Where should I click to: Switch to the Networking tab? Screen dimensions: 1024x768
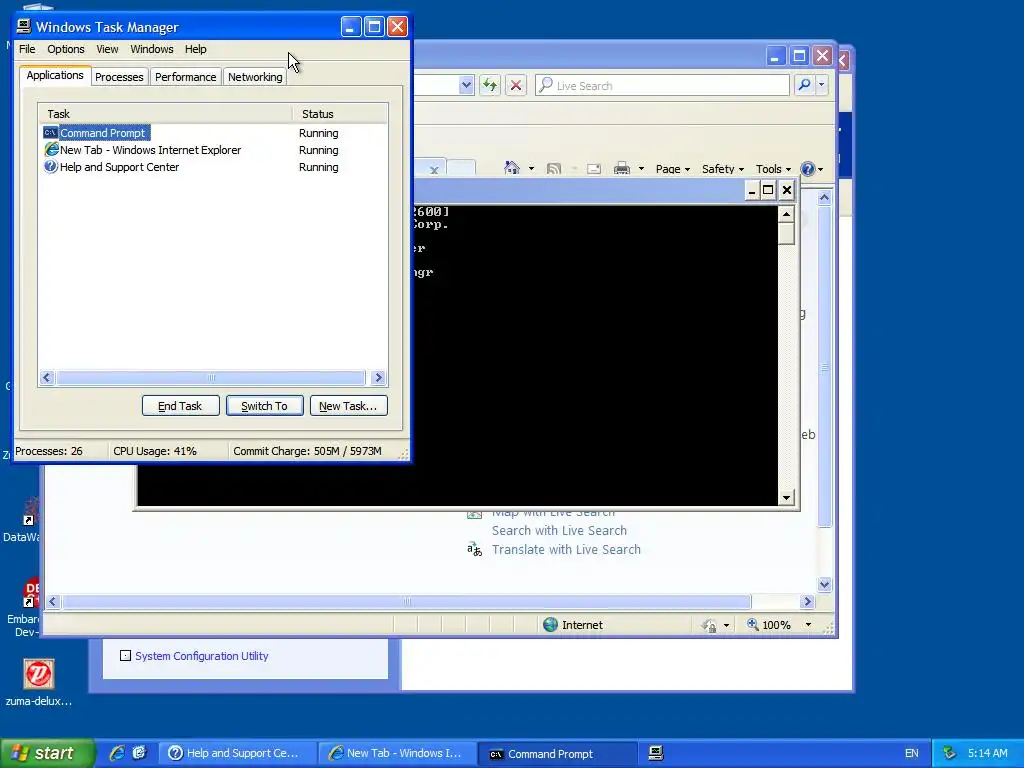pos(255,77)
